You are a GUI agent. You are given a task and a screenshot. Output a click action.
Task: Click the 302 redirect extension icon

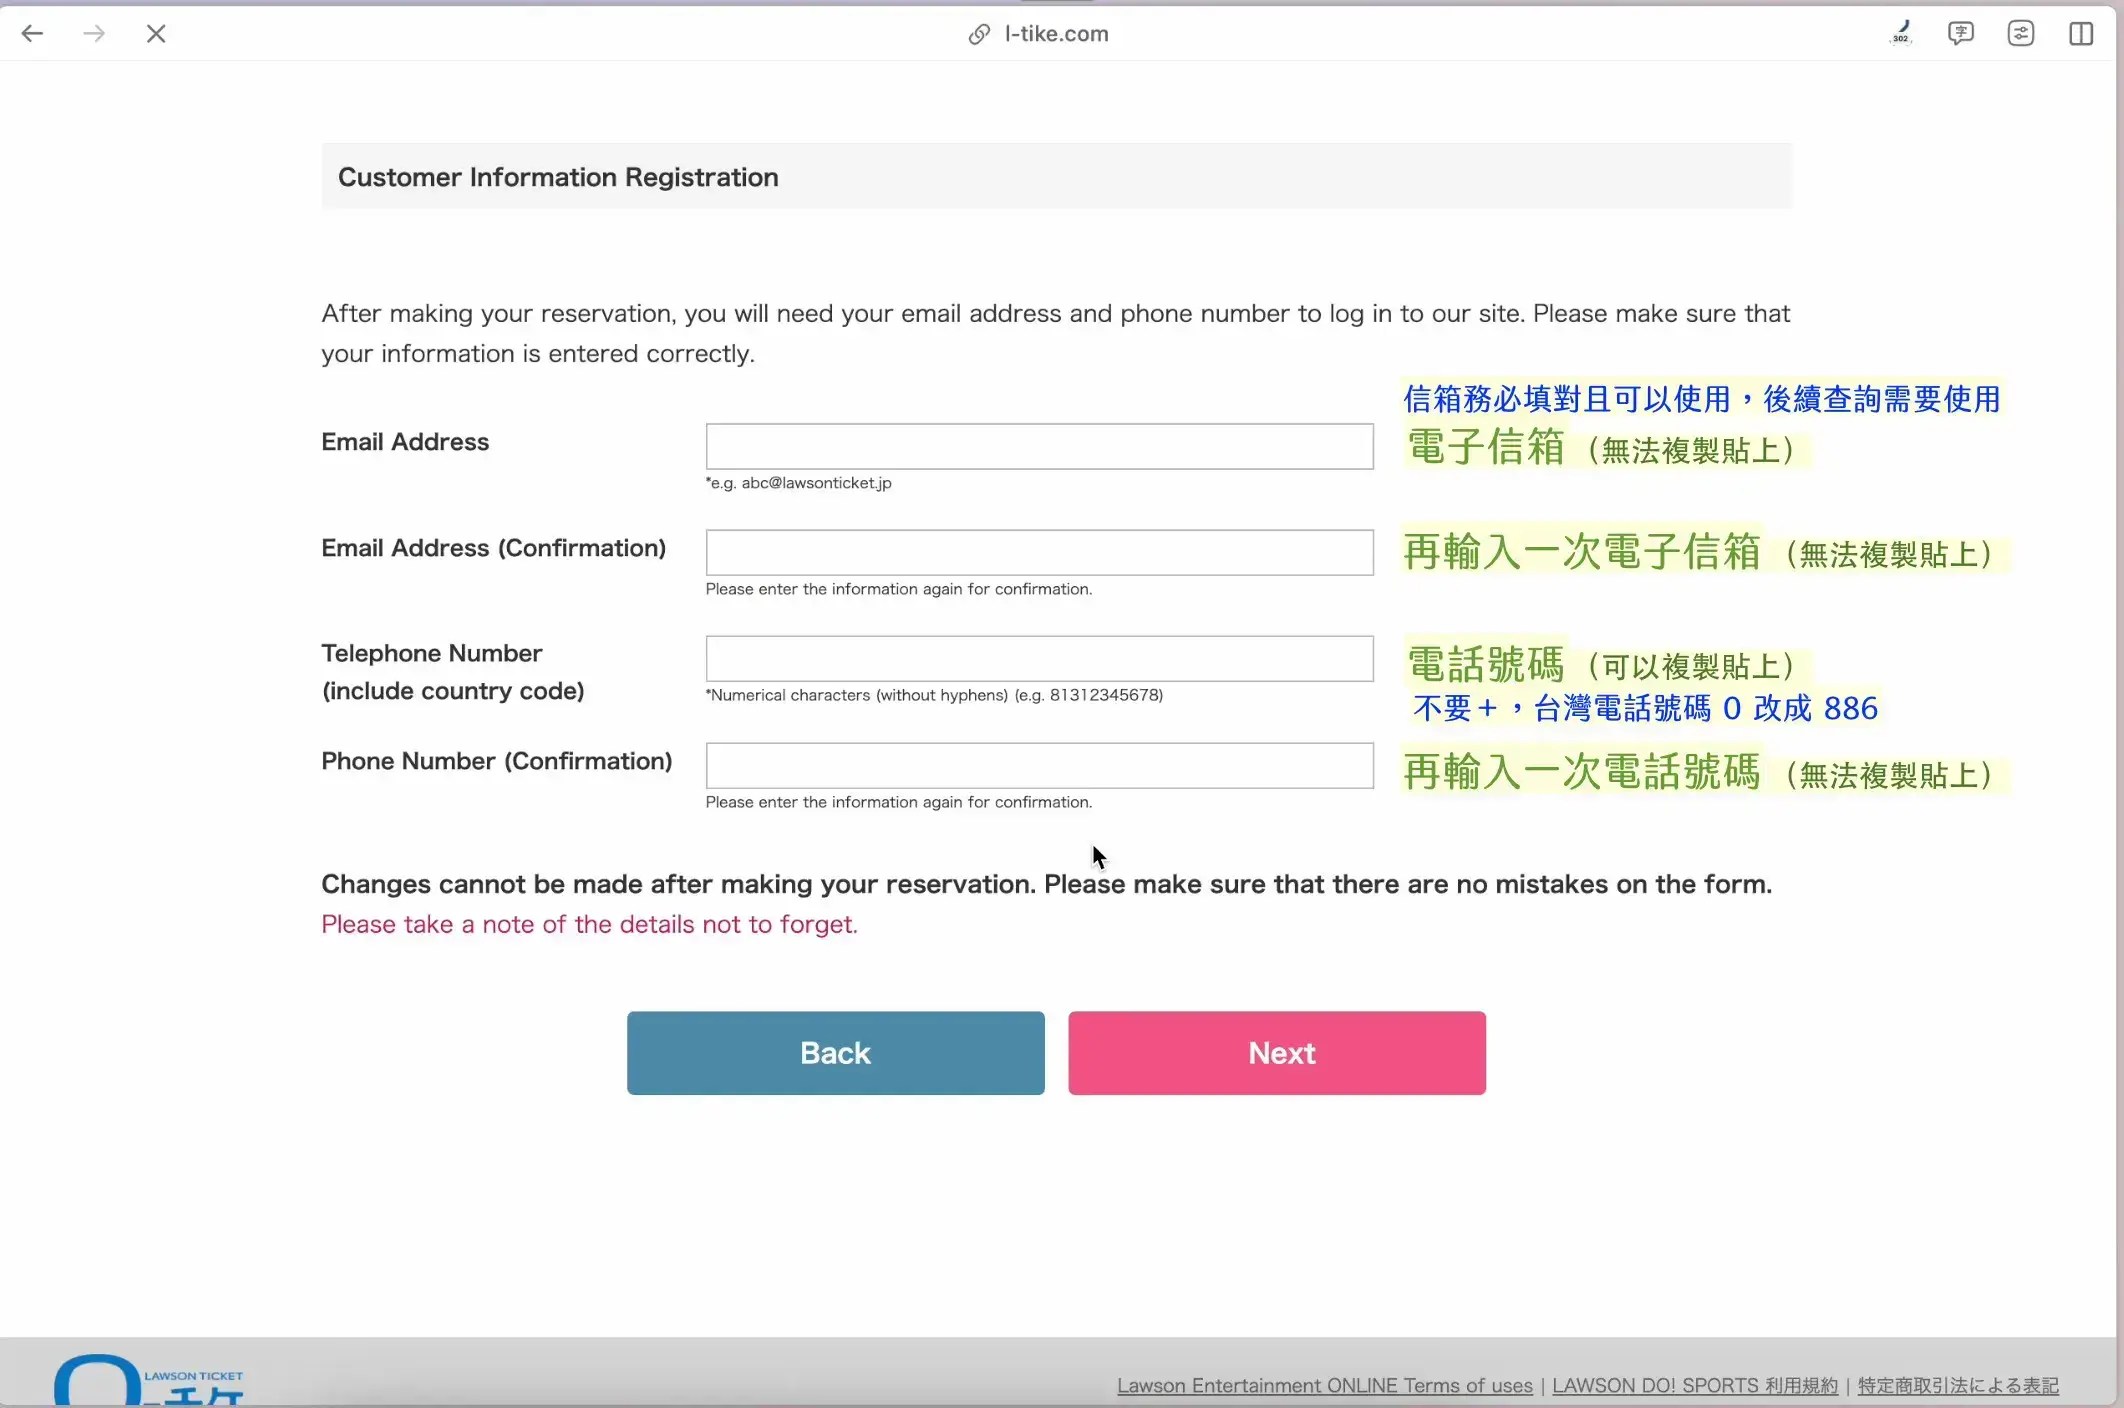click(1901, 33)
